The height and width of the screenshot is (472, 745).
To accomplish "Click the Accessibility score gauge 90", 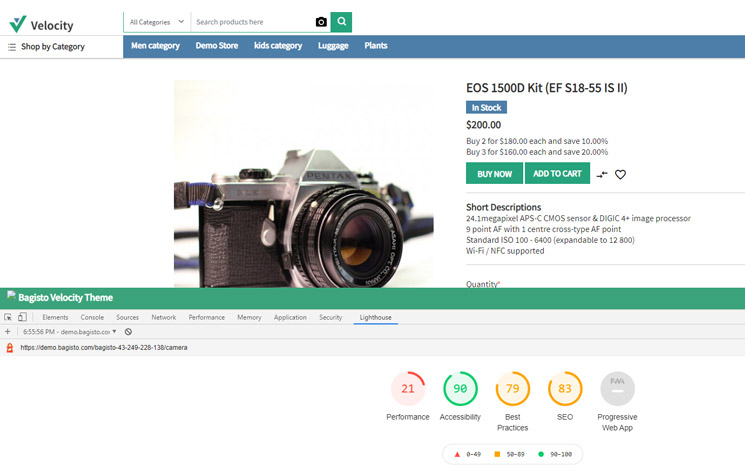I will [x=460, y=388].
